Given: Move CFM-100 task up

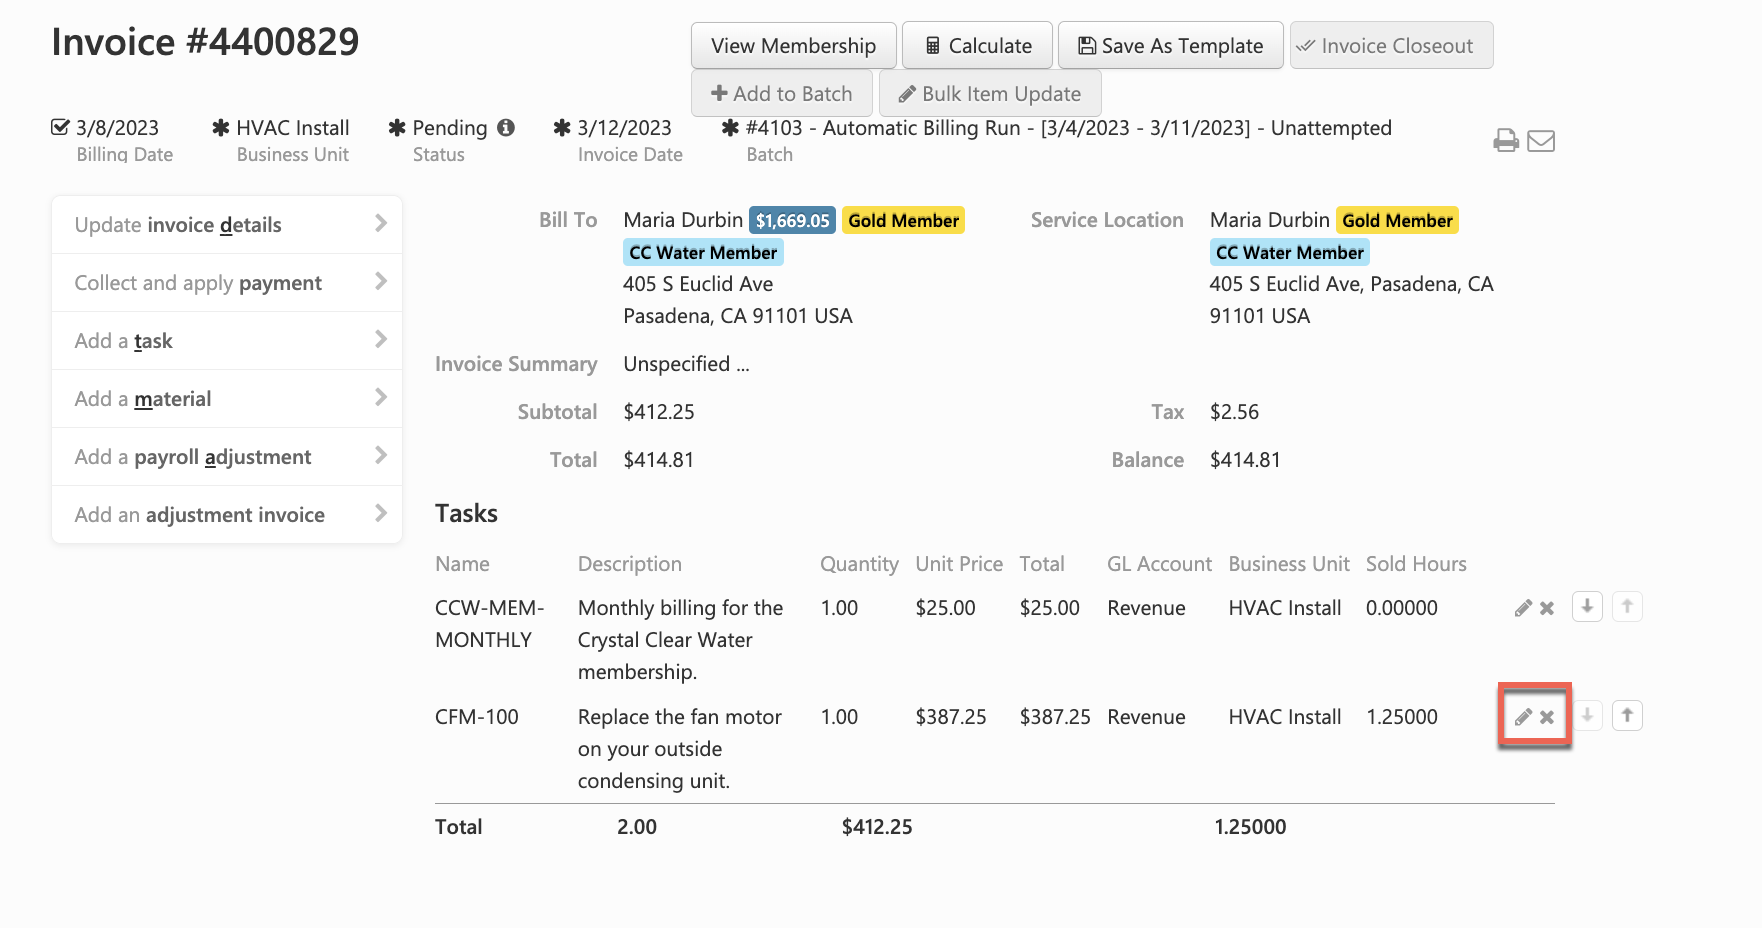Looking at the screenshot, I should point(1627,716).
